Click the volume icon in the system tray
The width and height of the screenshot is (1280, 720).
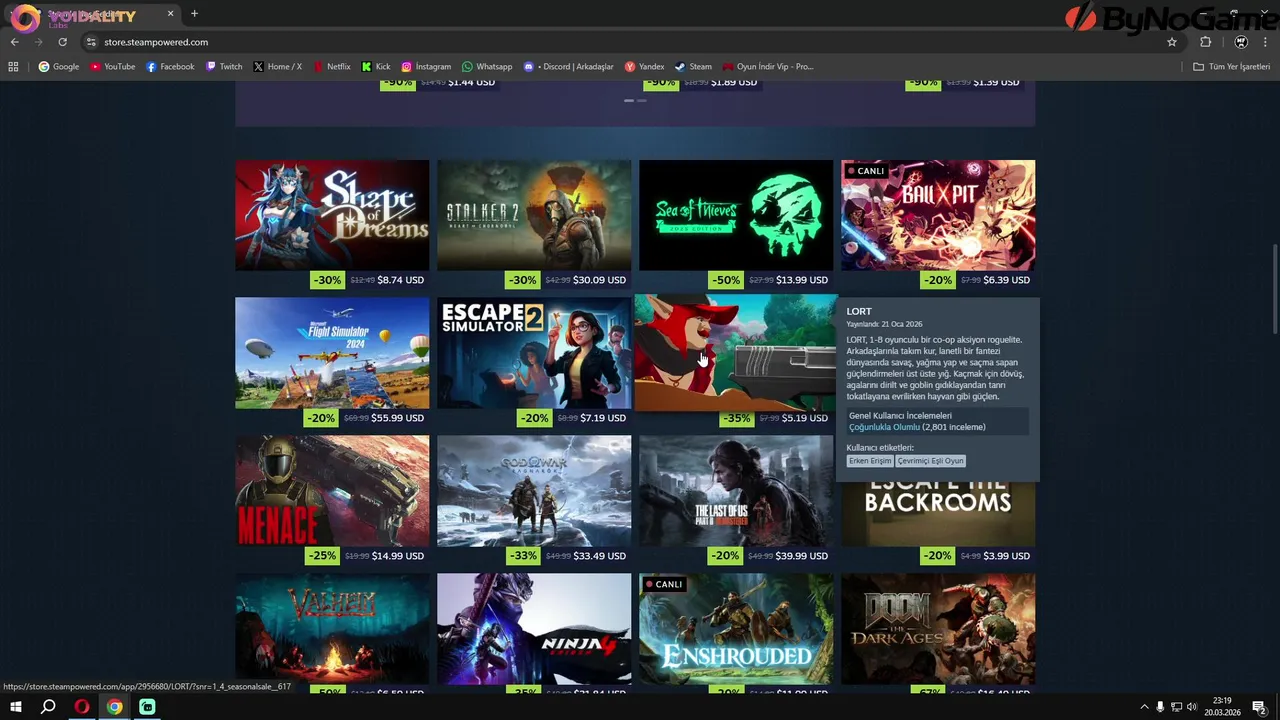click(1192, 707)
